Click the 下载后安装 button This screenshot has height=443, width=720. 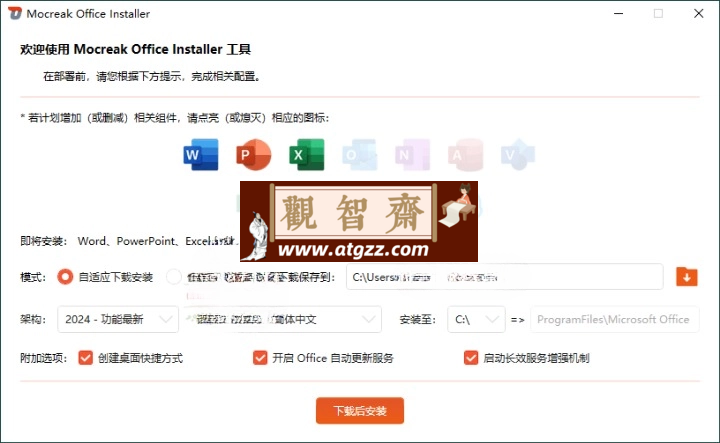pyautogui.click(x=360, y=410)
